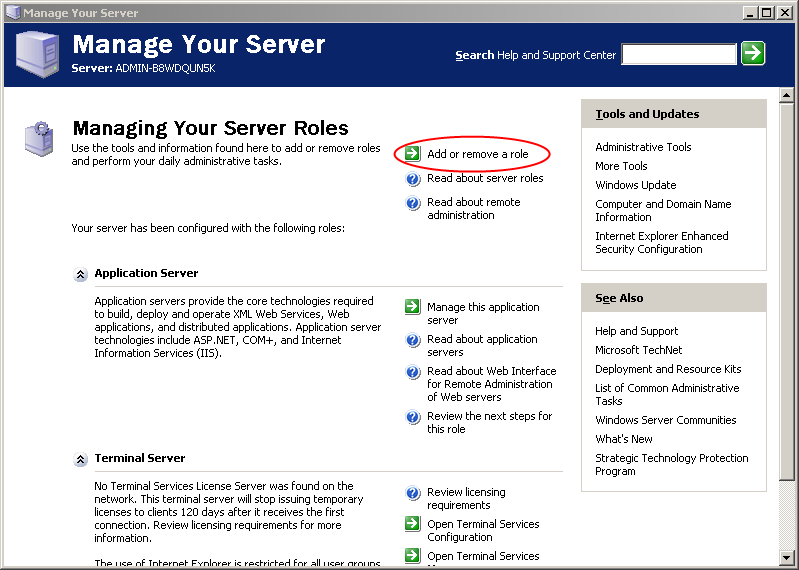Click the green arrow beside Add or remove a role
This screenshot has height=570, width=799.
tap(412, 153)
